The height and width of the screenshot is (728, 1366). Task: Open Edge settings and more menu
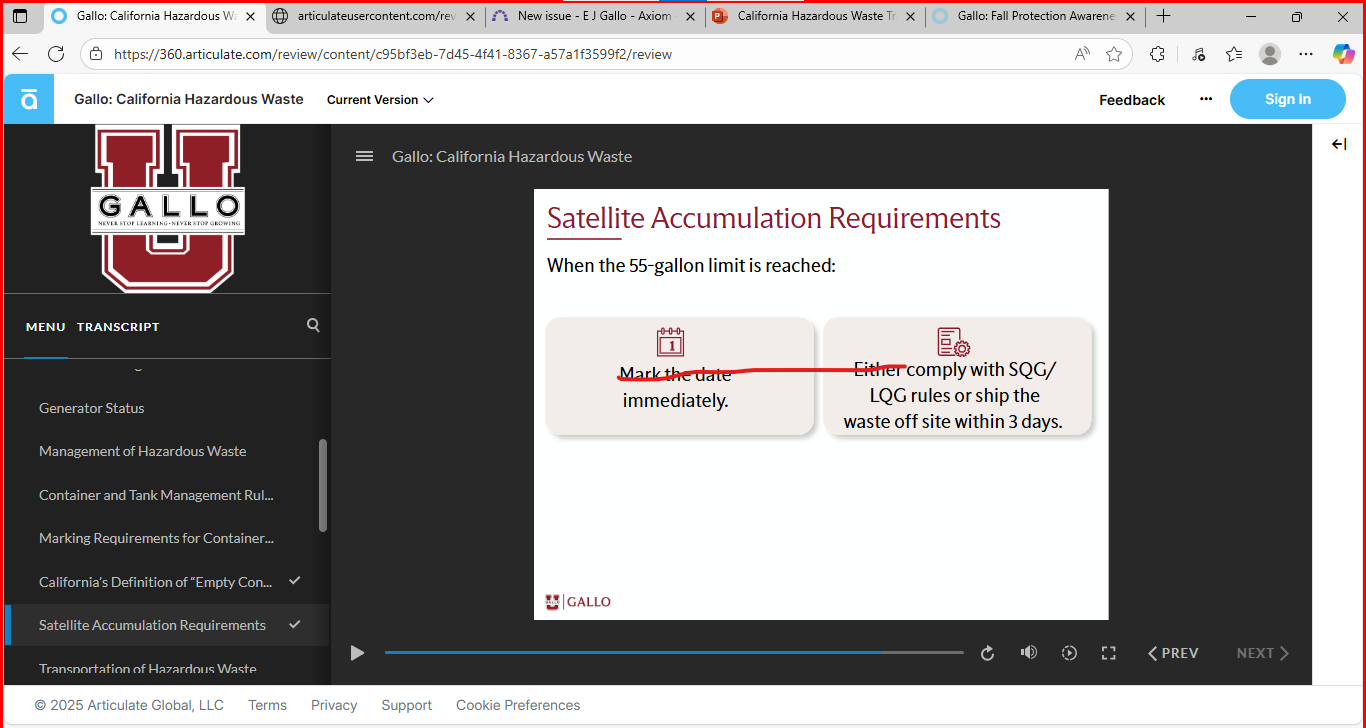1306,54
